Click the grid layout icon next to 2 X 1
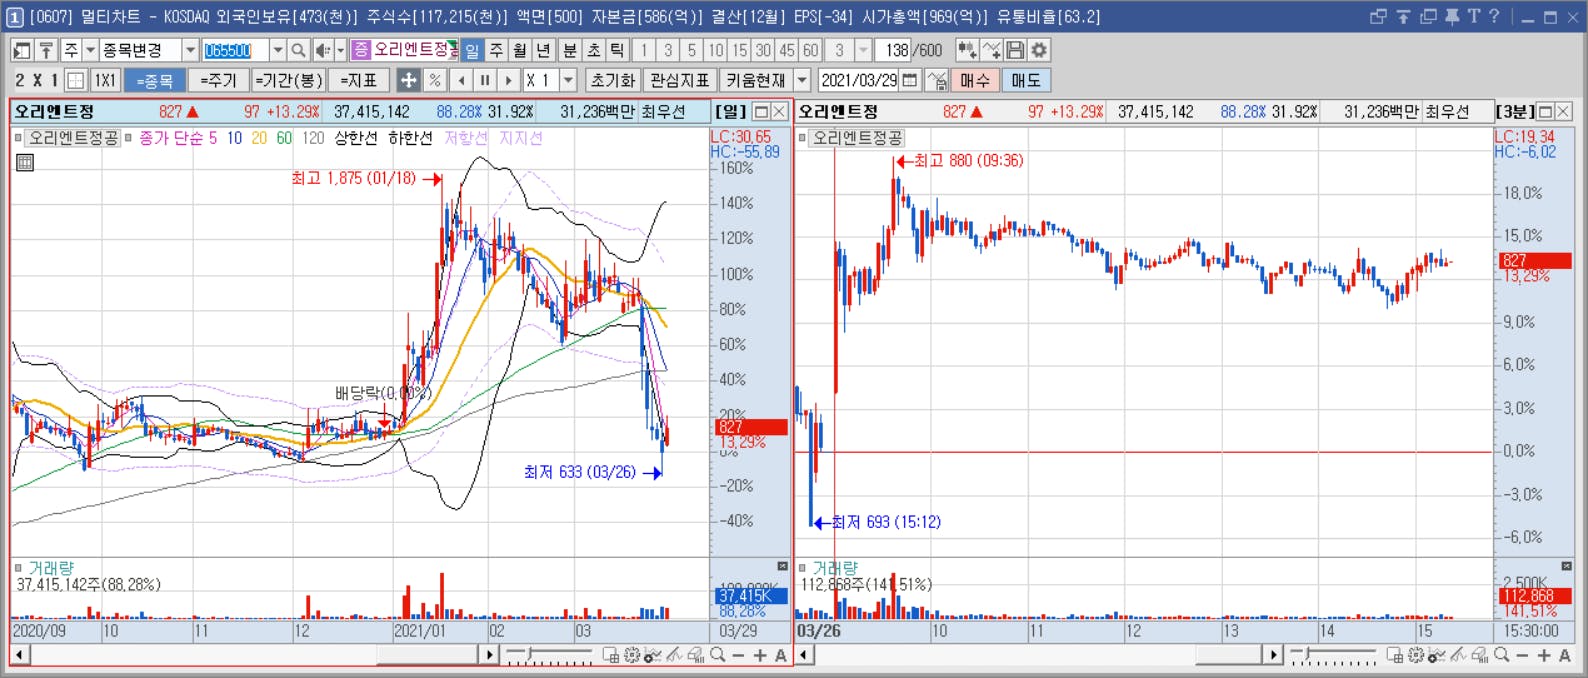 pyautogui.click(x=76, y=80)
